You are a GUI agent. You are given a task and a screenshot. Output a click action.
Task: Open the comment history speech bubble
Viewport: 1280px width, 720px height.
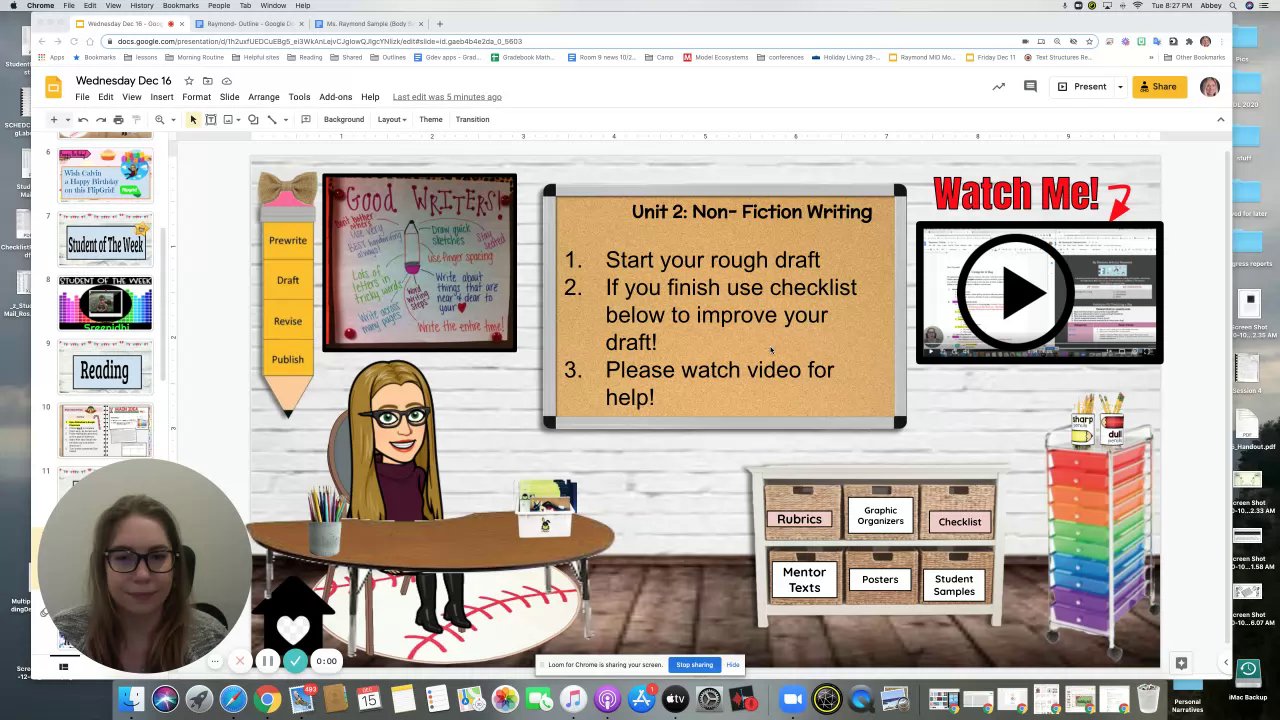(1030, 87)
